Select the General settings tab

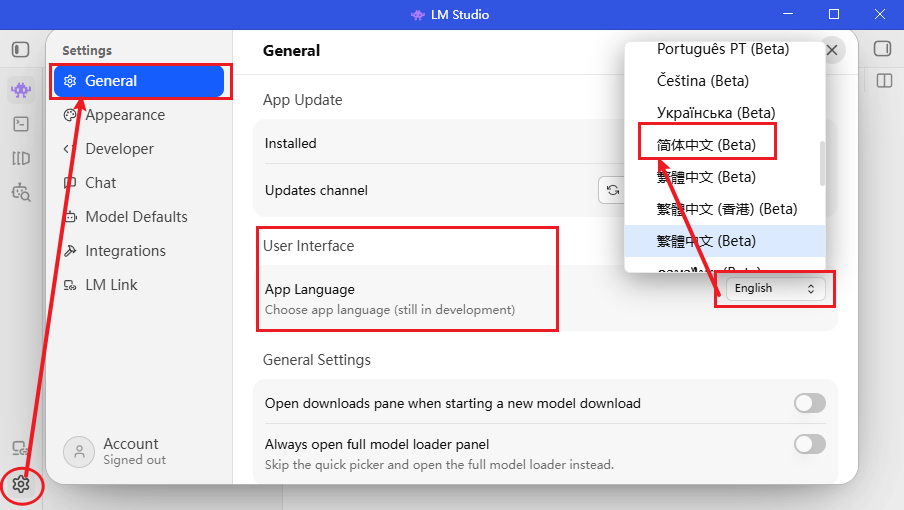(139, 81)
